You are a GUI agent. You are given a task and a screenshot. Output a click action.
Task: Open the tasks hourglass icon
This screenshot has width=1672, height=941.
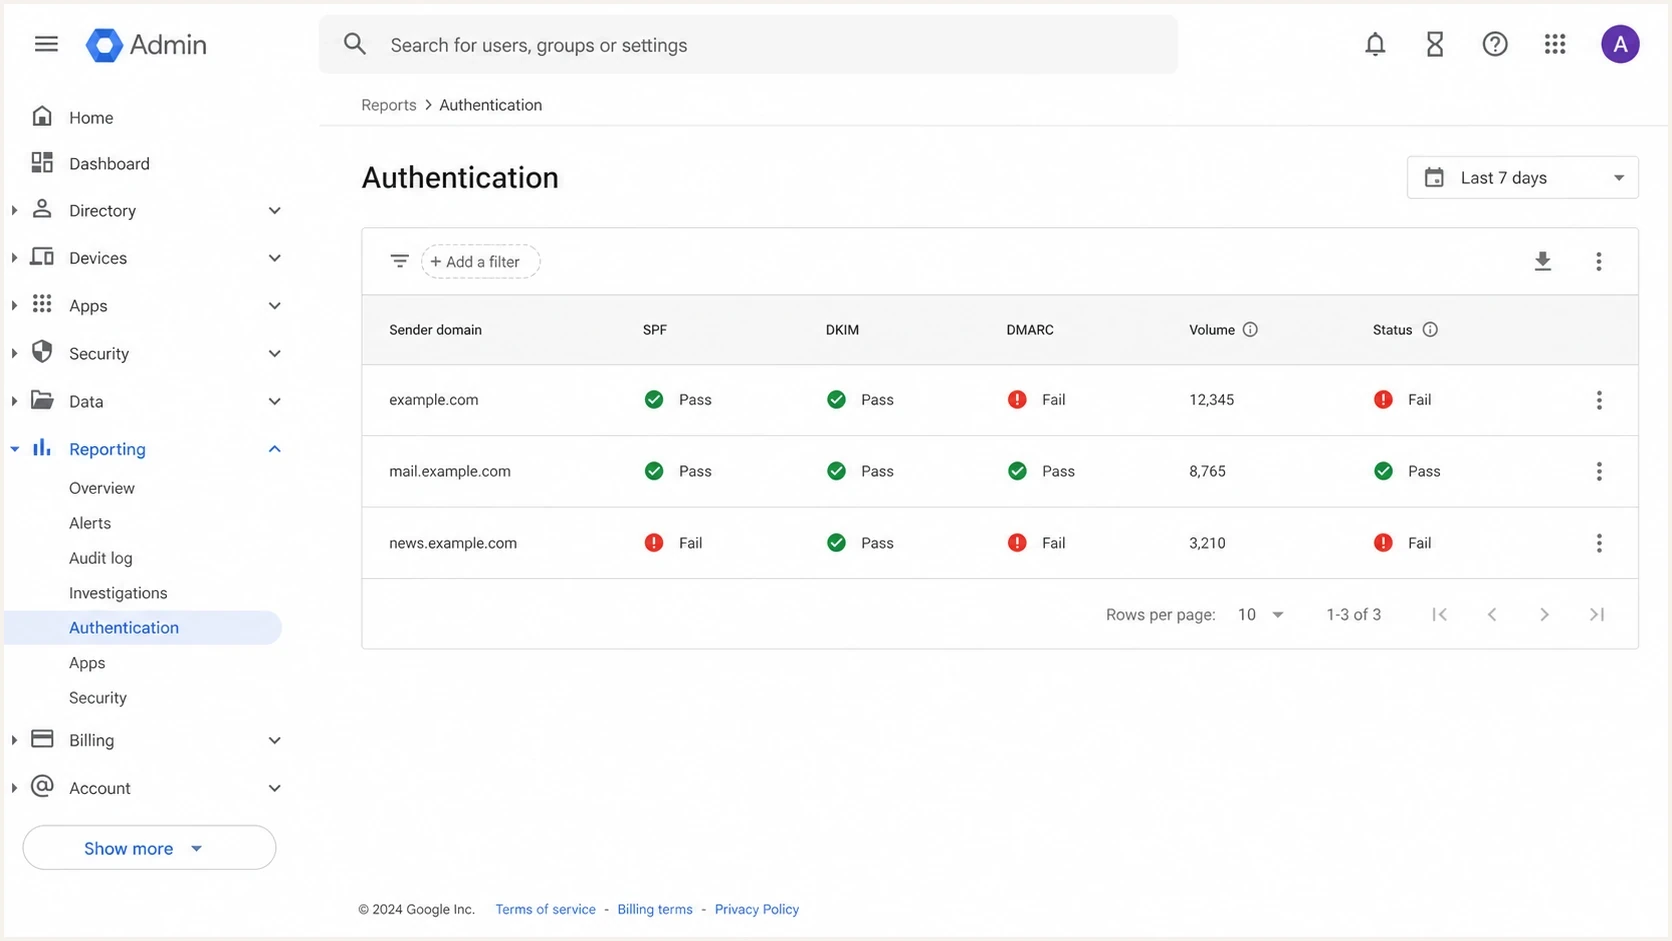[x=1435, y=44]
